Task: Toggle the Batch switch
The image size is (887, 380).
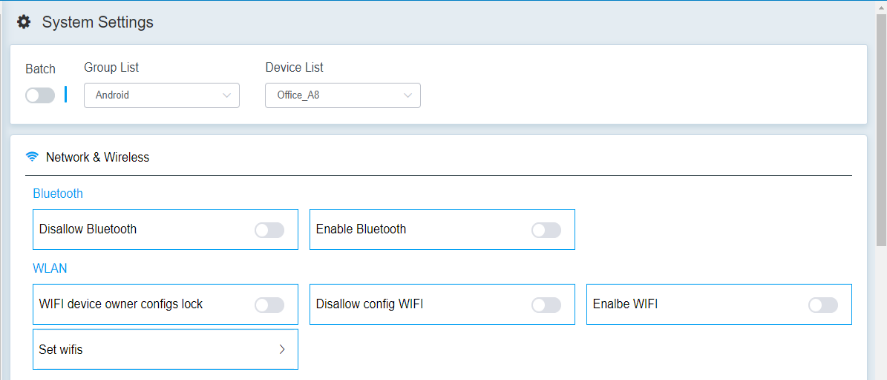Action: coord(40,96)
